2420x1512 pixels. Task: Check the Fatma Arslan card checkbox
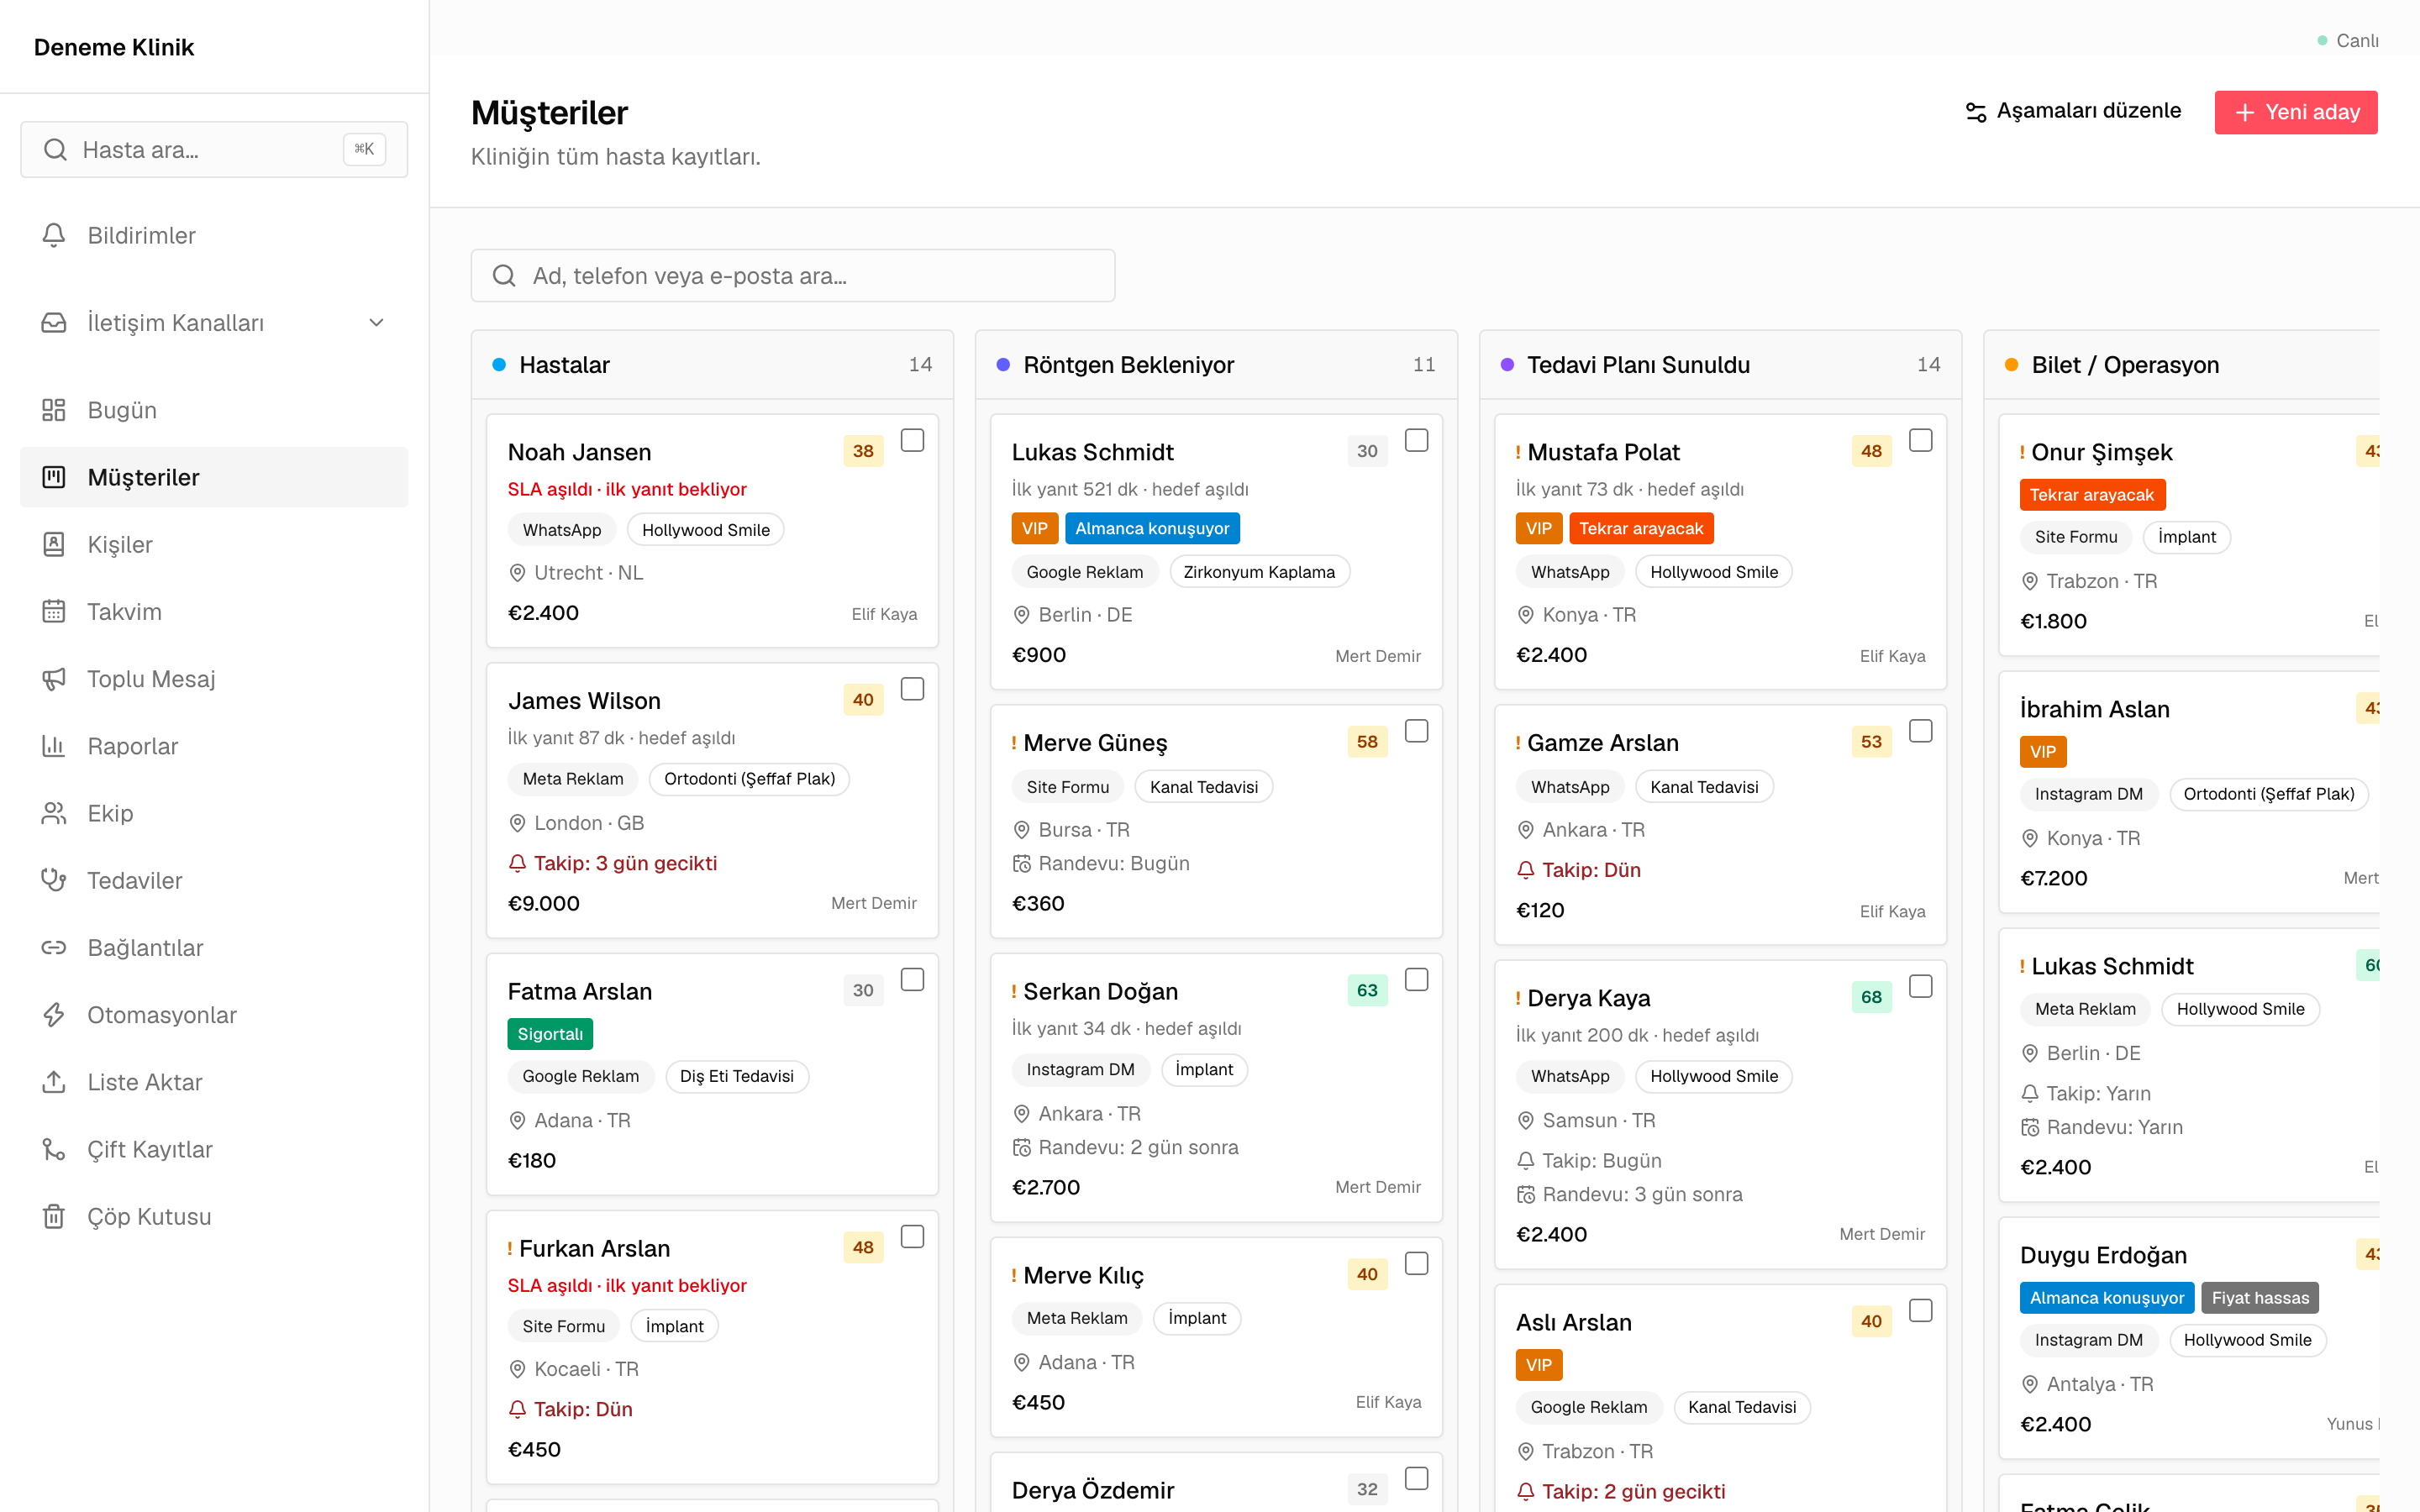point(912,980)
